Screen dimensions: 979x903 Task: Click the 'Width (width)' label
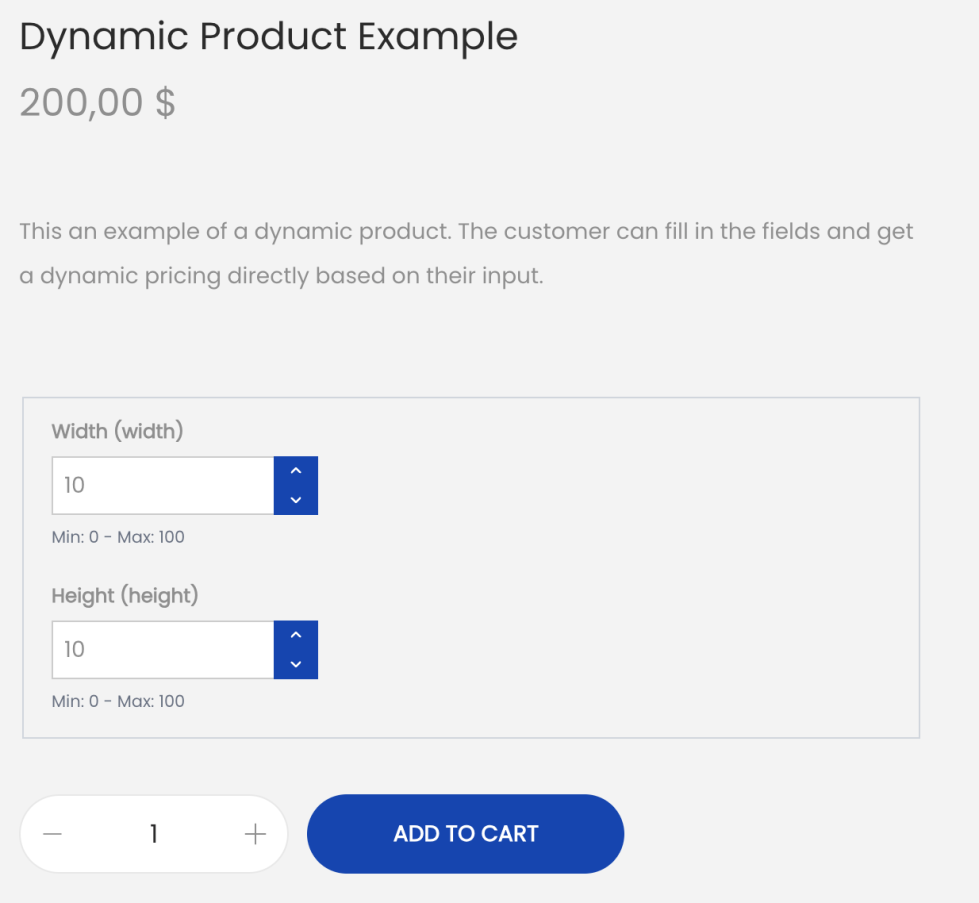coord(117,432)
